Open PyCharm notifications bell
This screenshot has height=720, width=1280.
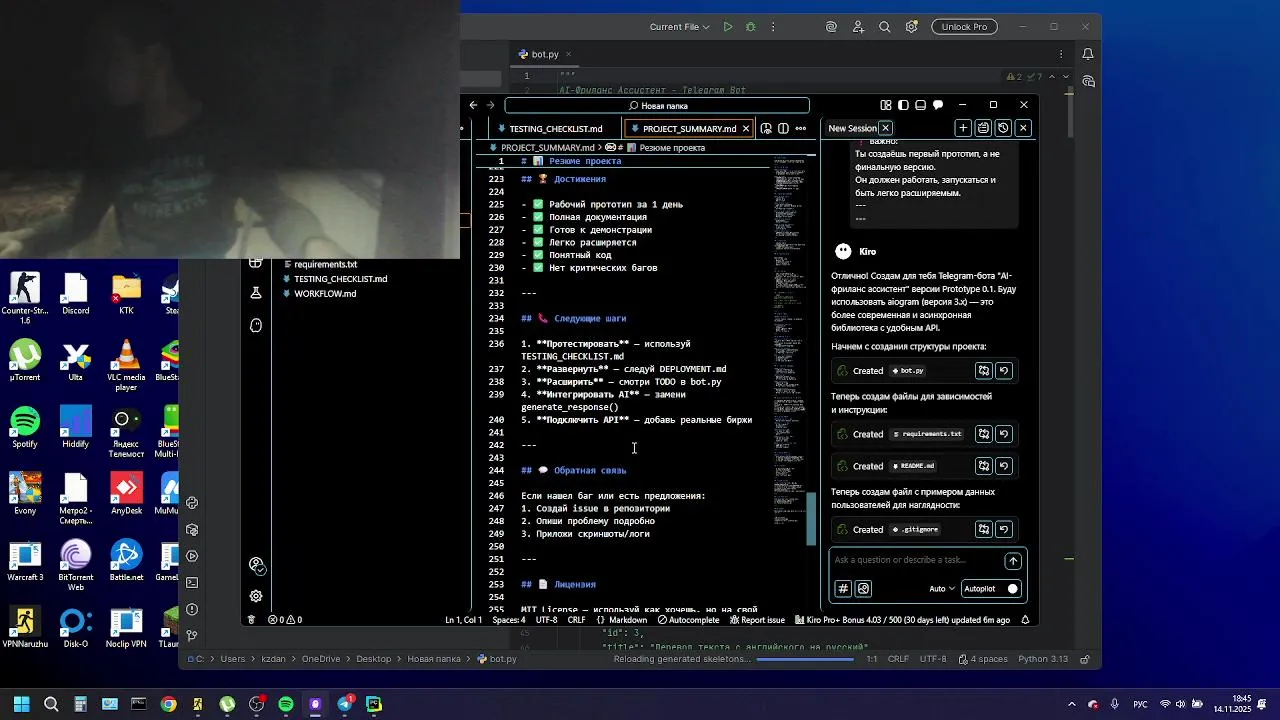1088,54
